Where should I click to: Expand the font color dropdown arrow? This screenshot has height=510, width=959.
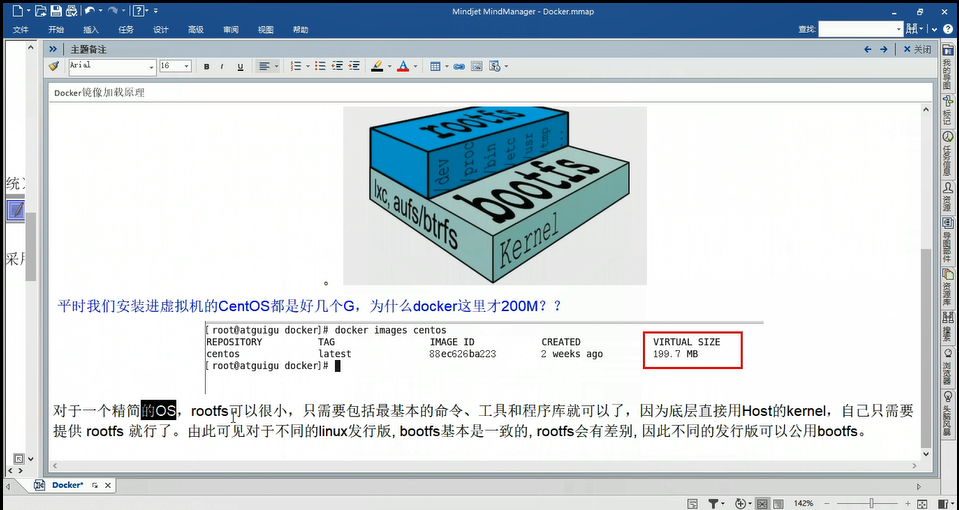pyautogui.click(x=415, y=66)
